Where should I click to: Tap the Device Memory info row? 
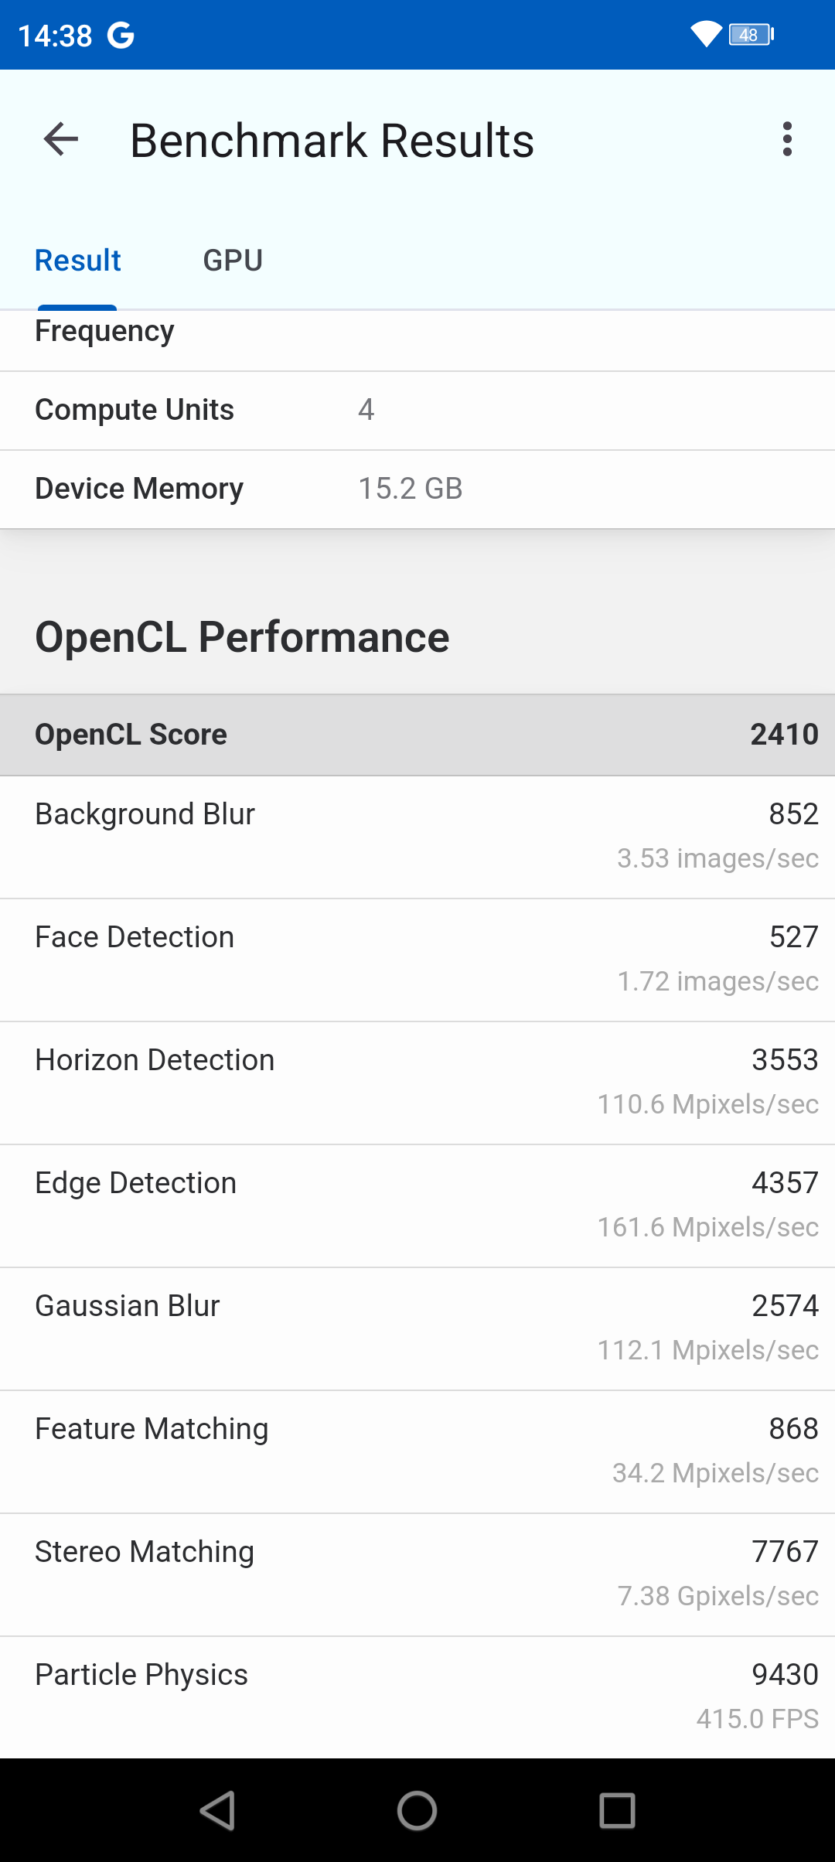(x=417, y=489)
